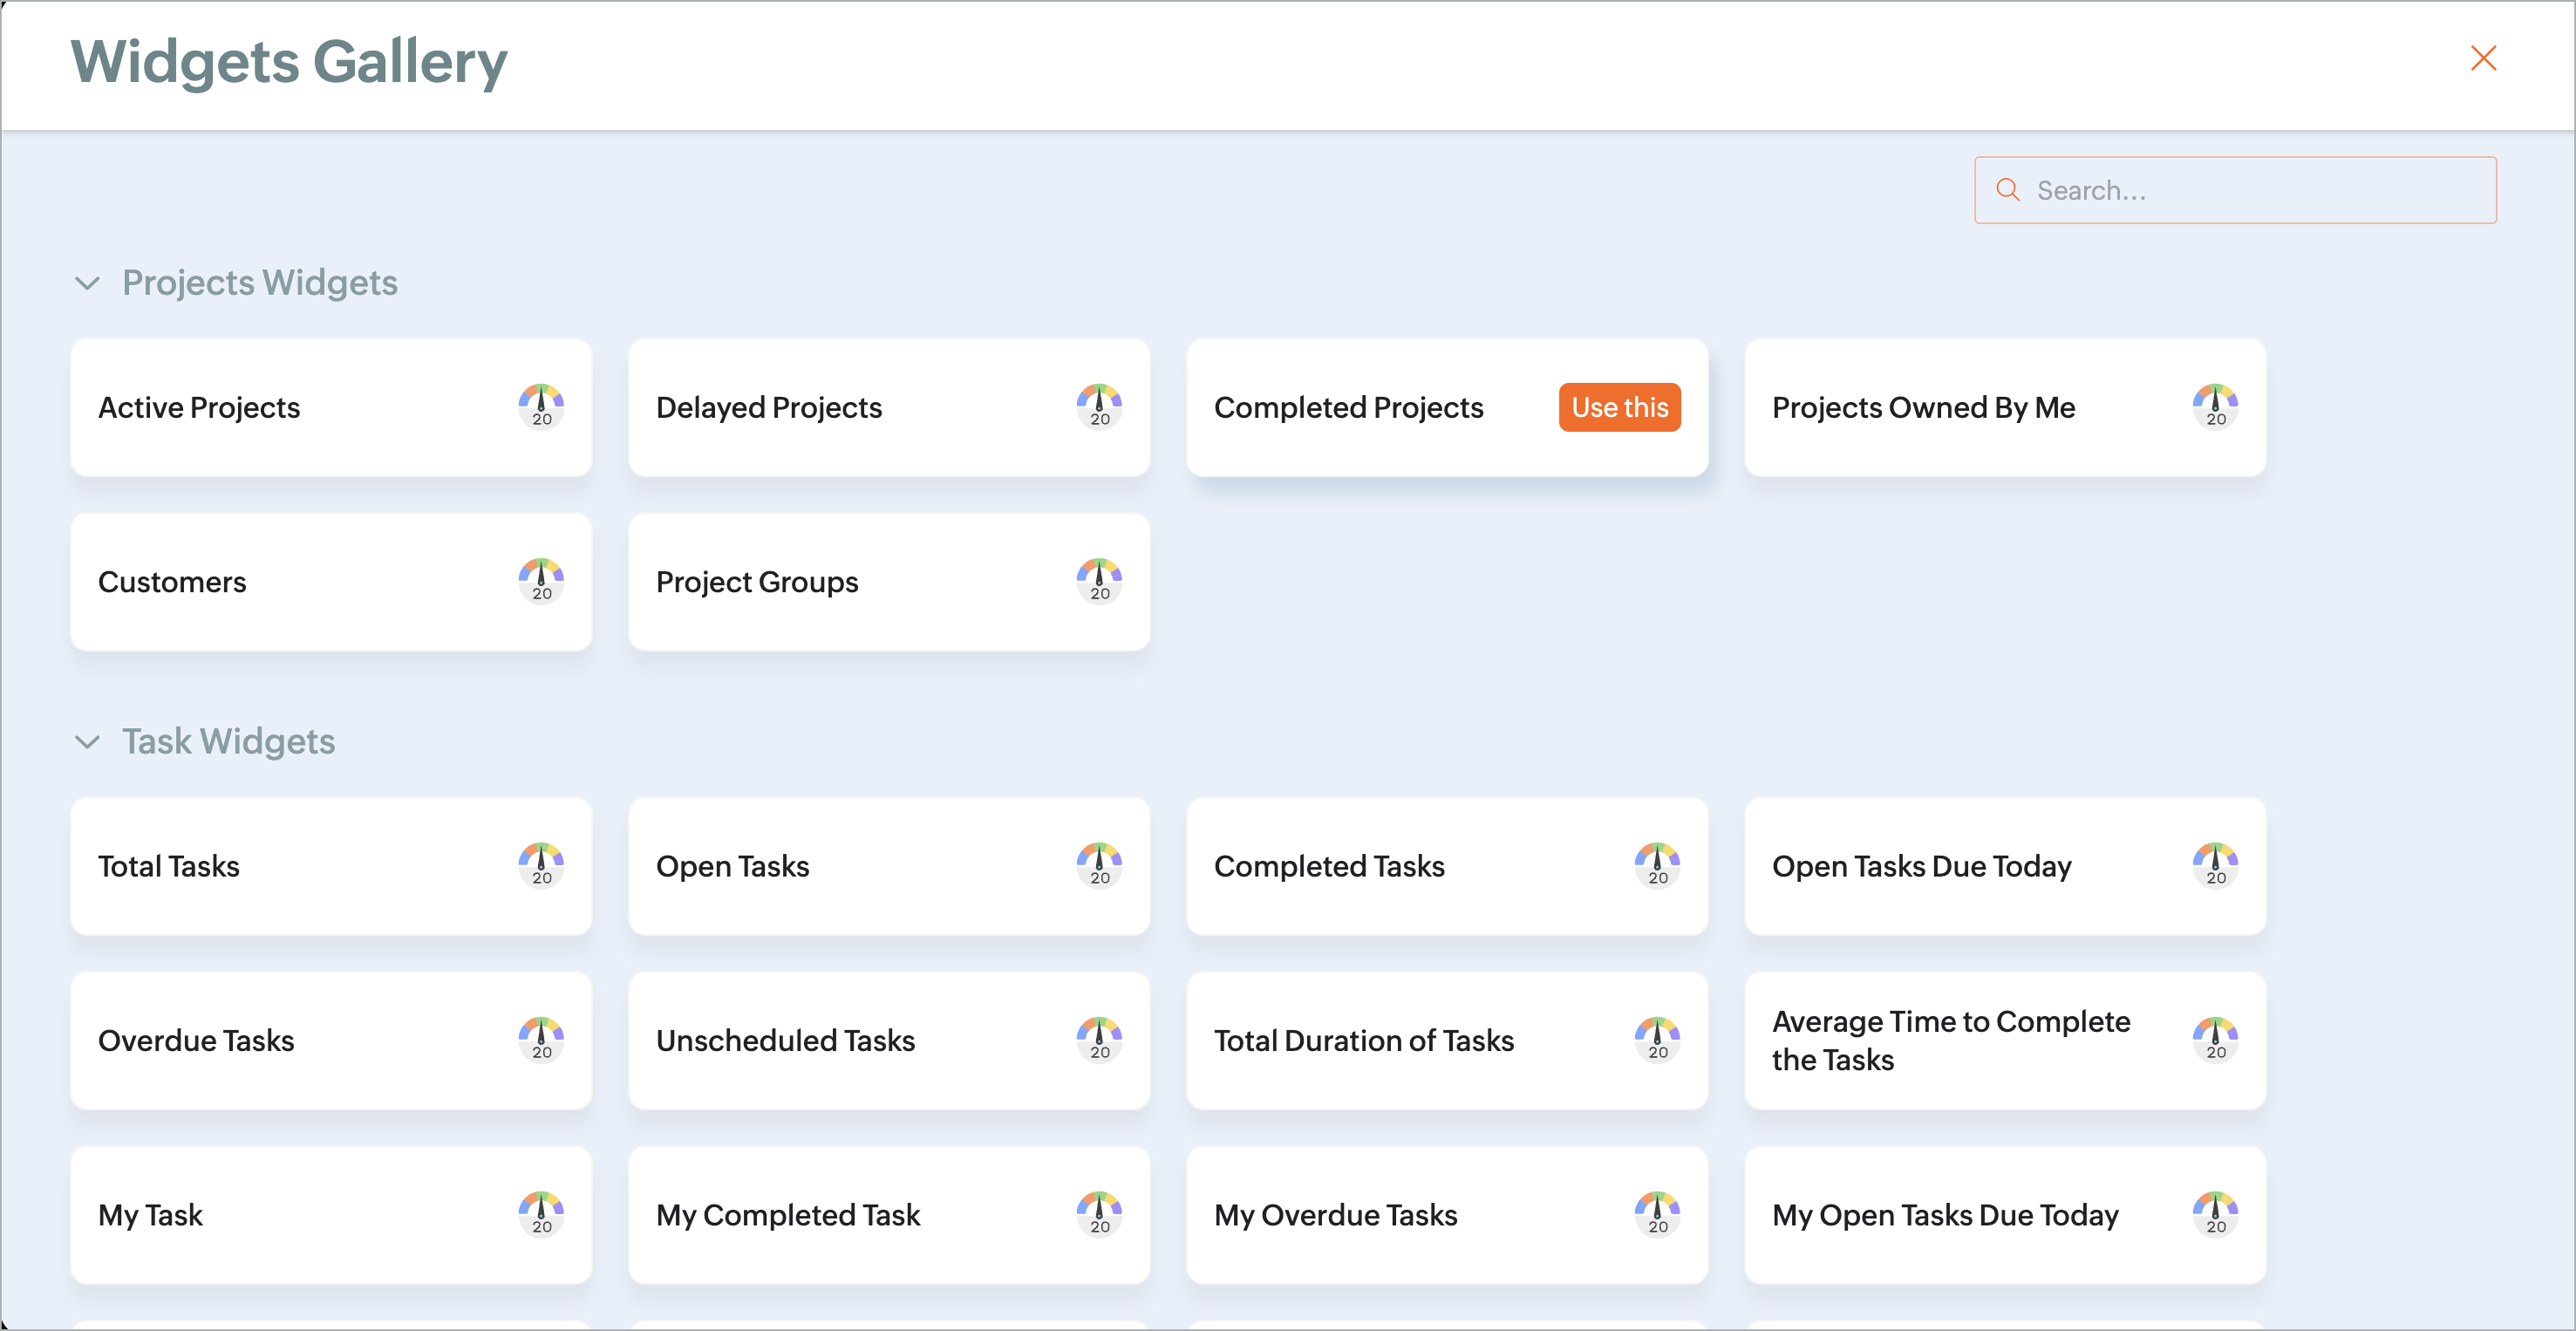This screenshot has height=1331, width=2576.
Task: Click the gauge icon on Customers widget
Action: [541, 581]
